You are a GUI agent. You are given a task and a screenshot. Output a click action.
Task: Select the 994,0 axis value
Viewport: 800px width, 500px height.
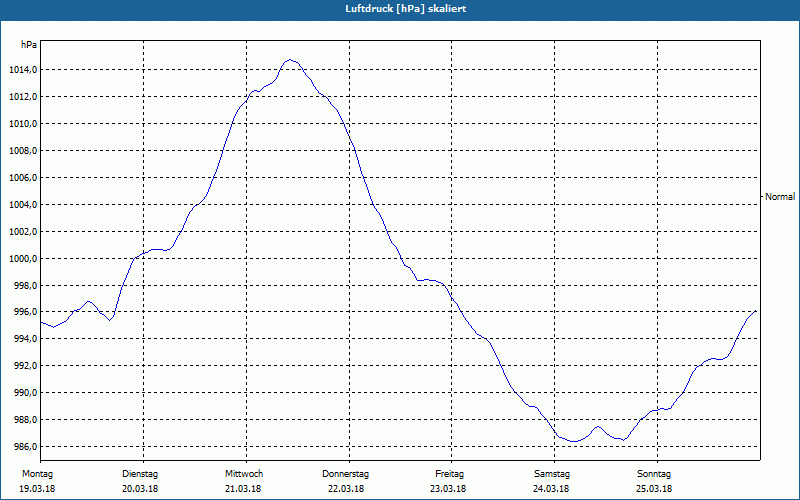25,339
